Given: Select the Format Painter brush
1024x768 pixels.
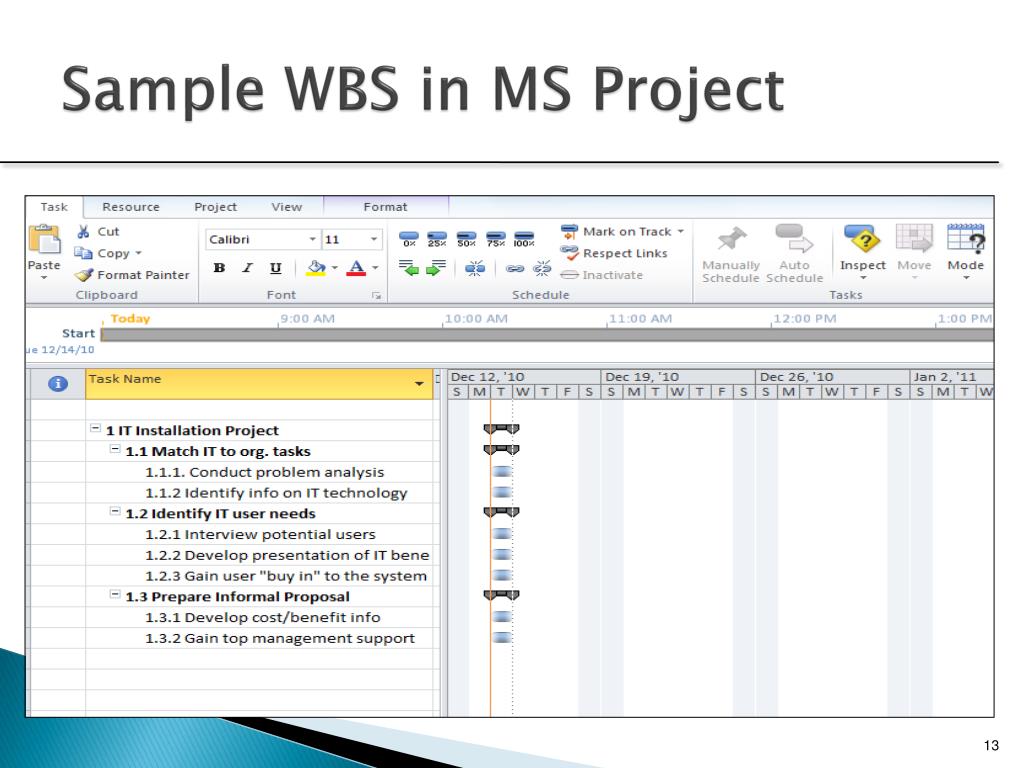Looking at the screenshot, I should click(84, 275).
